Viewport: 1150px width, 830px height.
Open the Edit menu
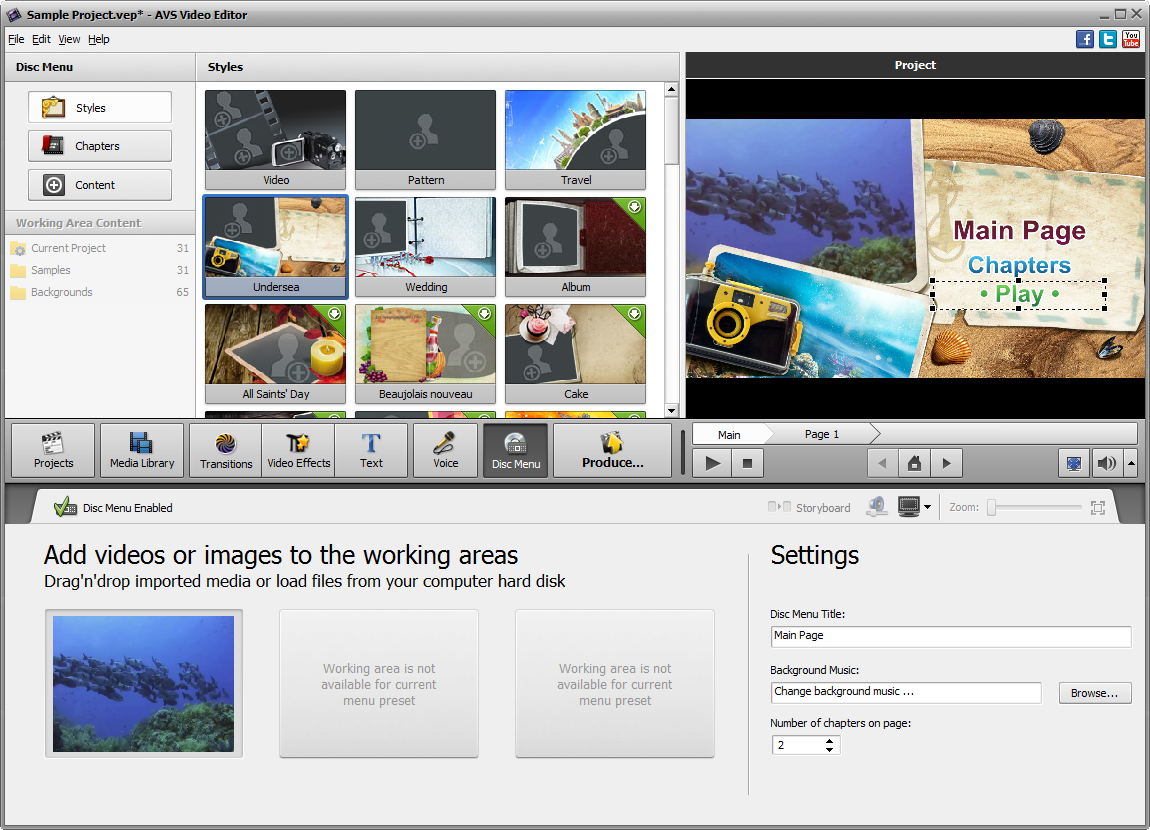tap(41, 39)
